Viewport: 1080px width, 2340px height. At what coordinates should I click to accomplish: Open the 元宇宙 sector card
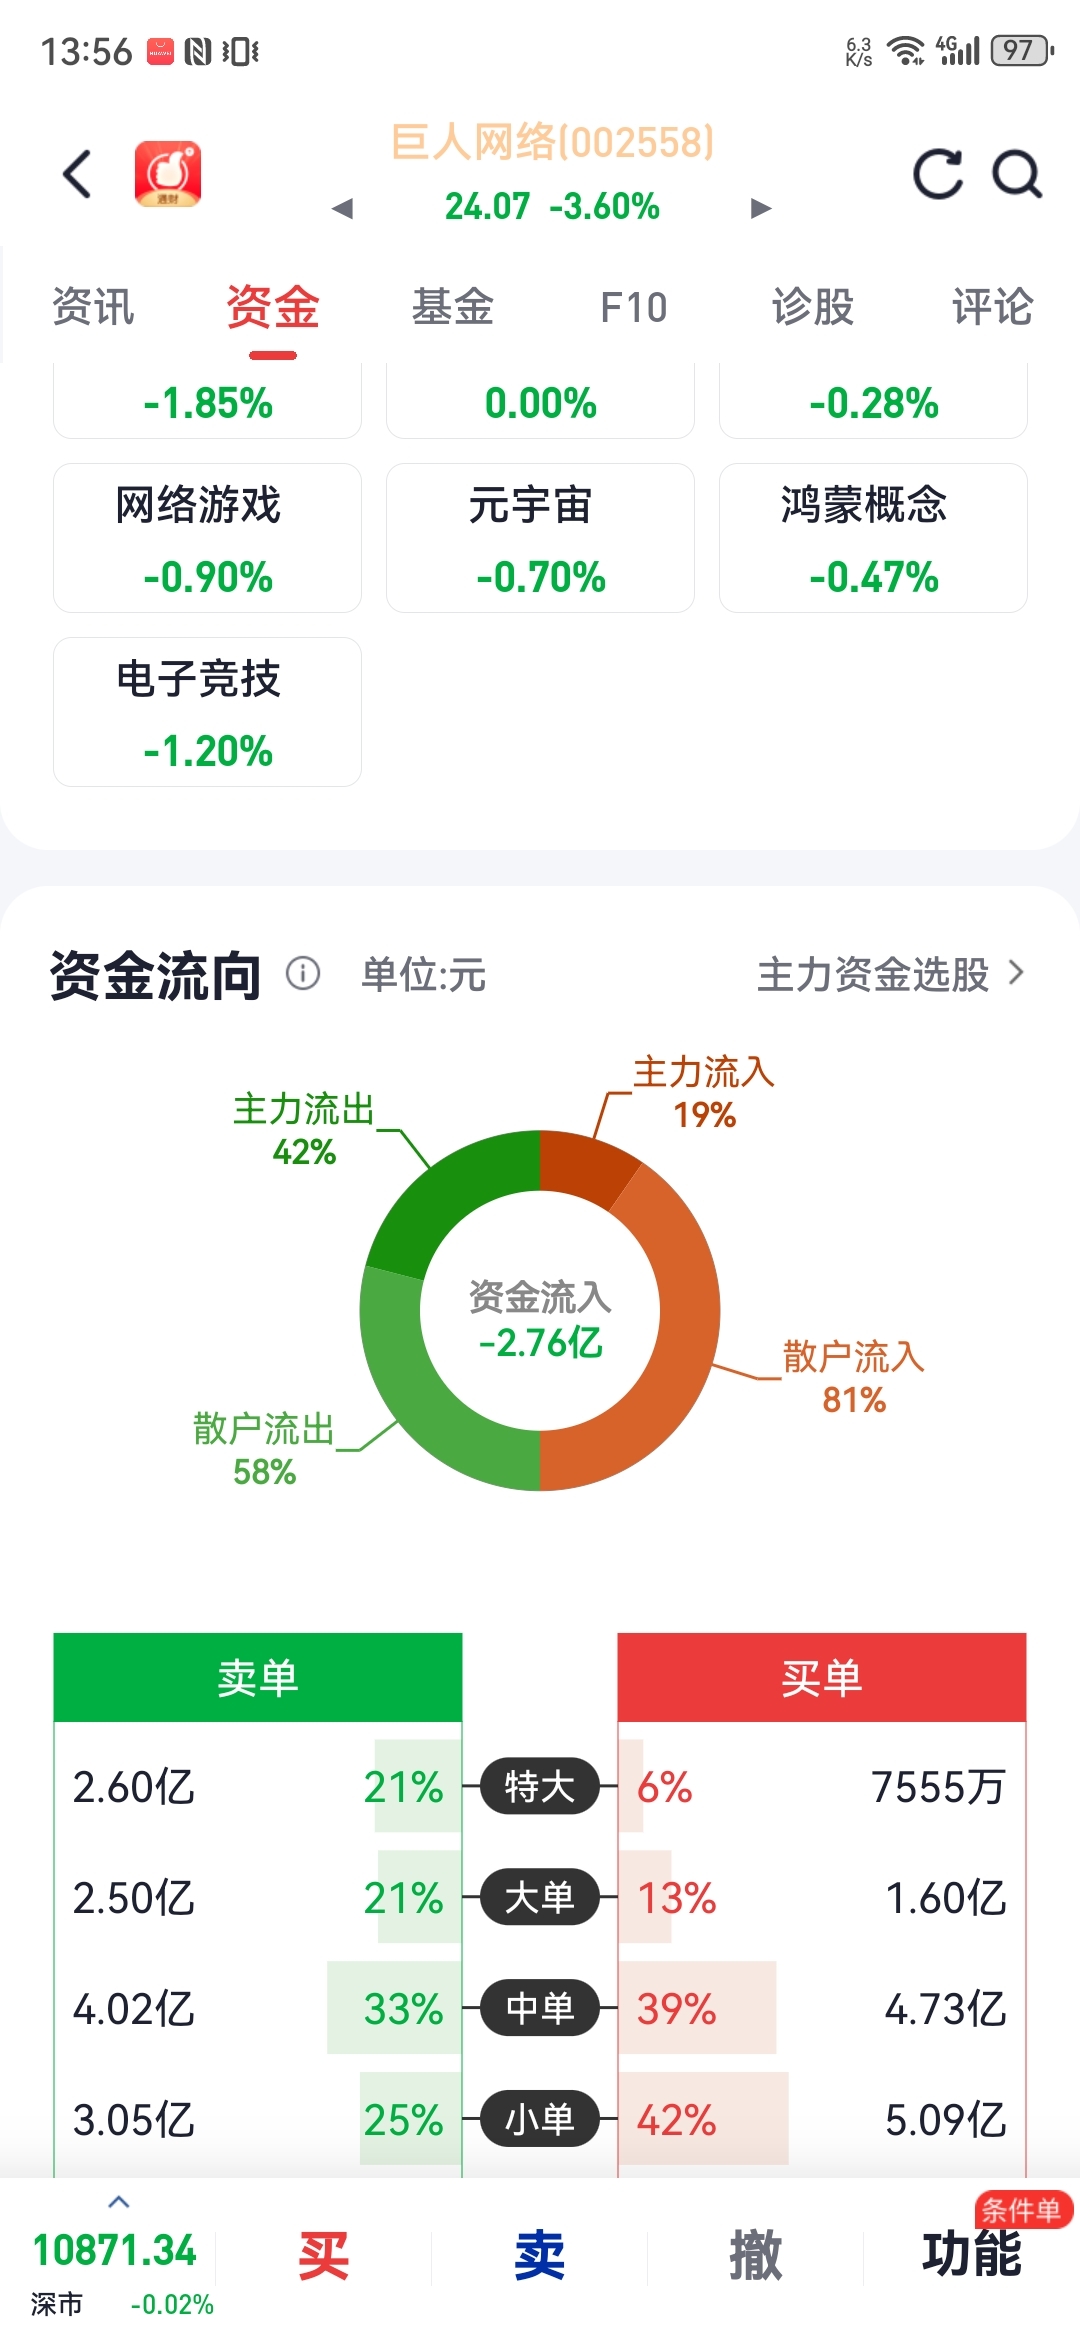click(x=540, y=538)
